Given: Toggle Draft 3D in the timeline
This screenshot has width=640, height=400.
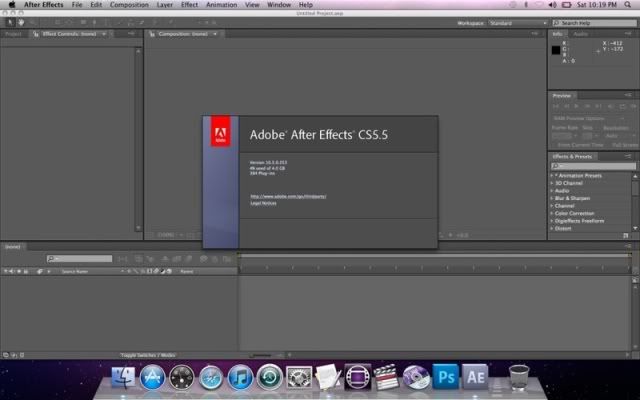Looking at the screenshot, I should point(150,259).
